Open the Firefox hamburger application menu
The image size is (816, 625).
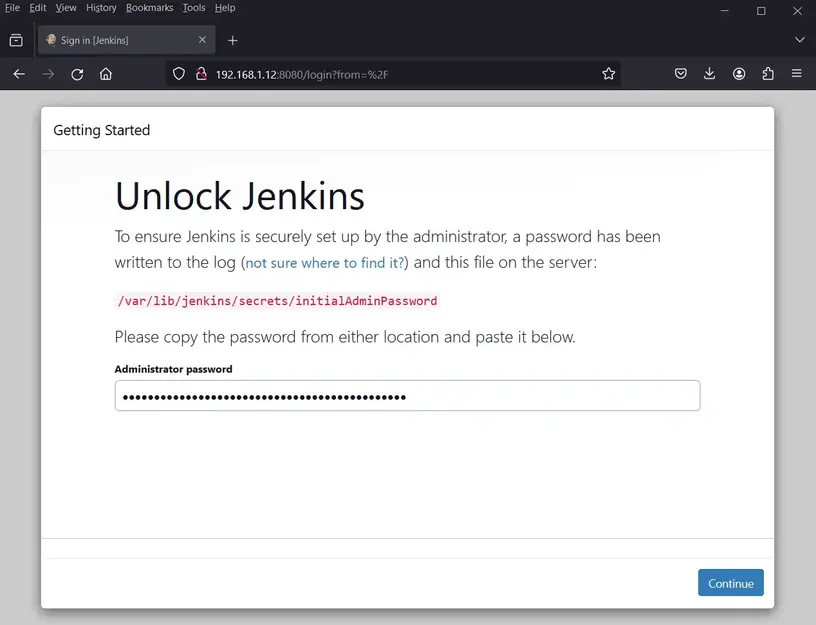click(797, 74)
